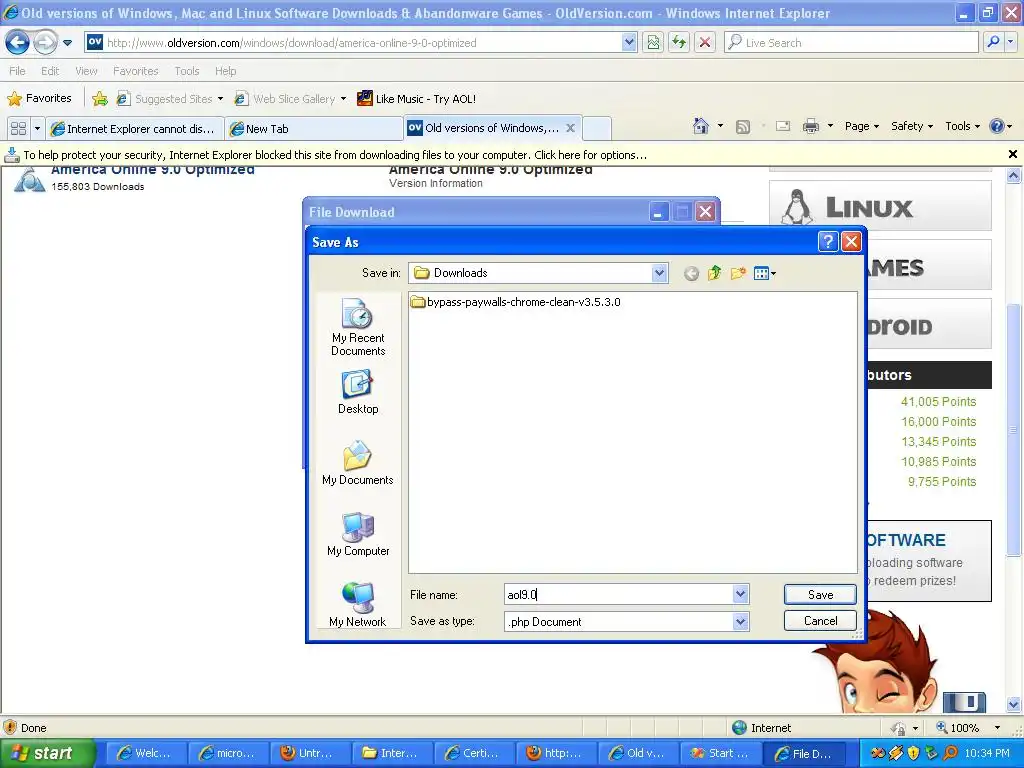Click the Print icon
Image resolution: width=1024 pixels, height=768 pixels.
click(x=810, y=126)
